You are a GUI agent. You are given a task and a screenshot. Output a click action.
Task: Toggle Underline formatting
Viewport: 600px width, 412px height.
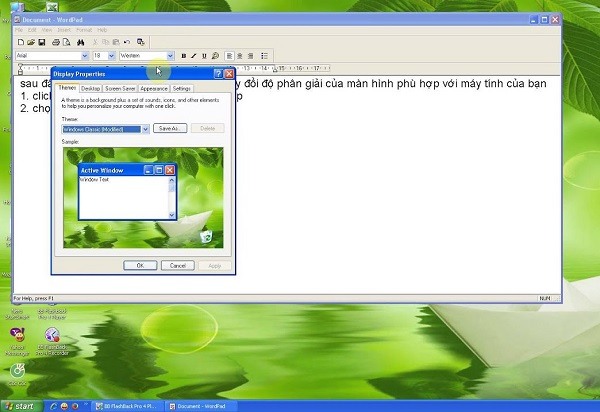click(205, 56)
